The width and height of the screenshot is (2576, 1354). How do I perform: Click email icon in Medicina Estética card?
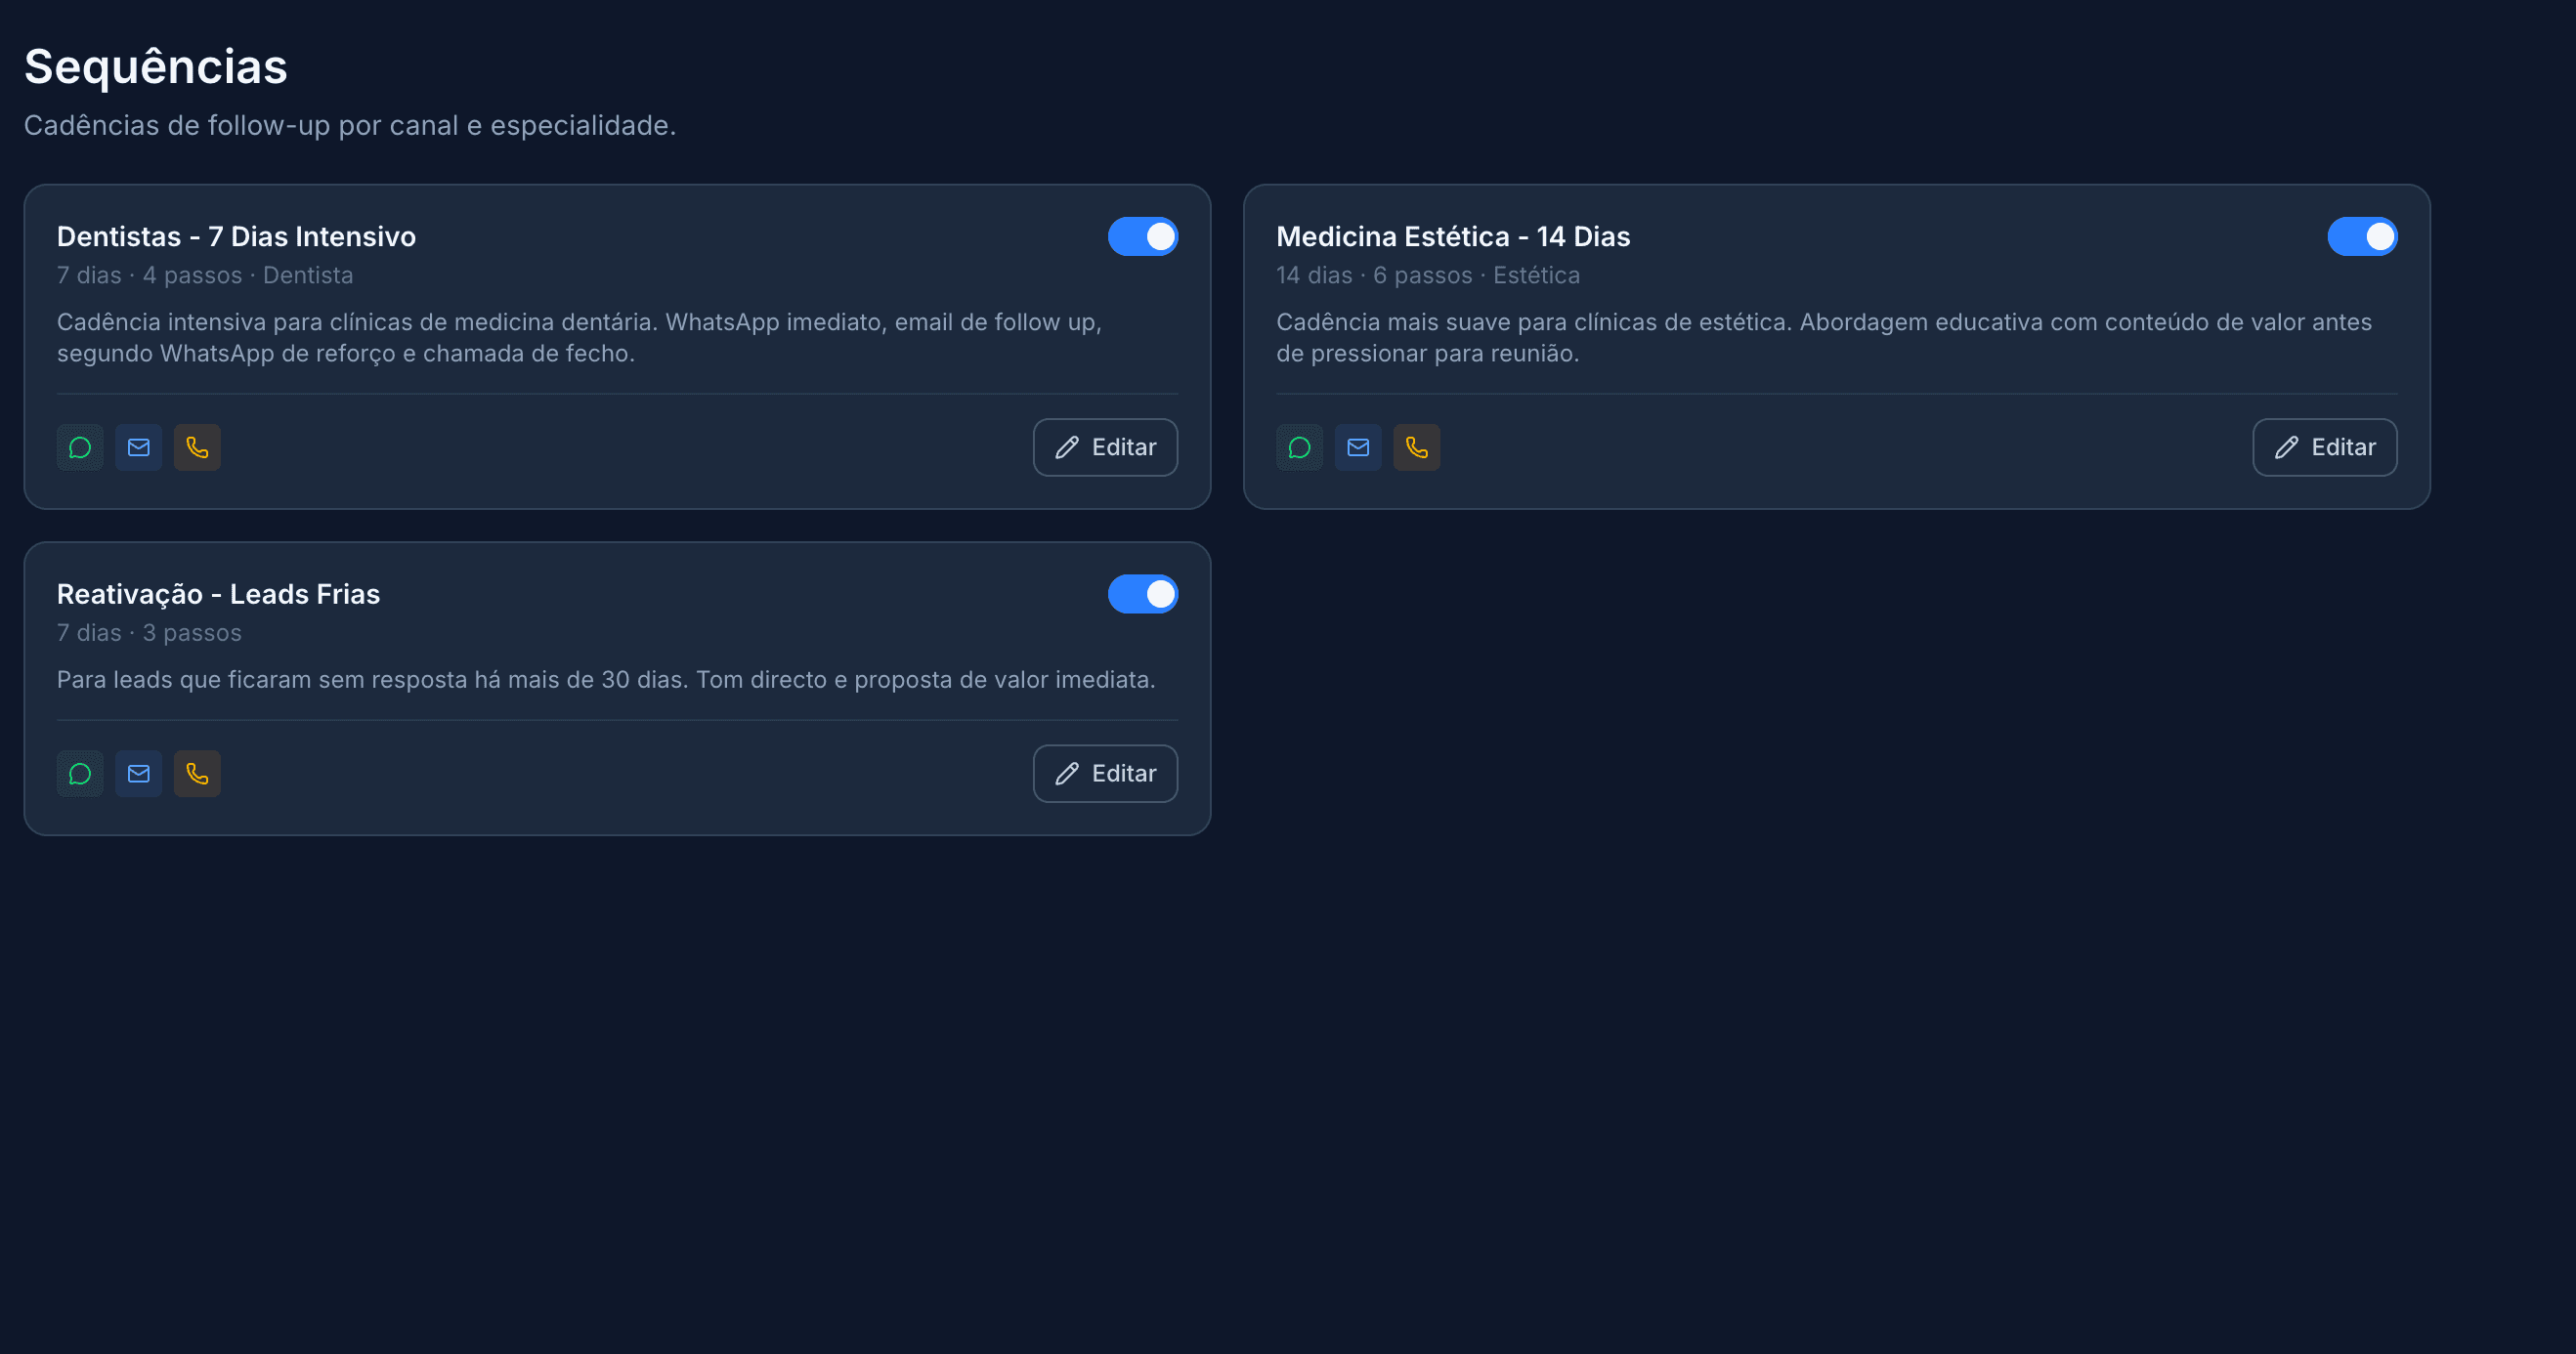tap(1358, 447)
